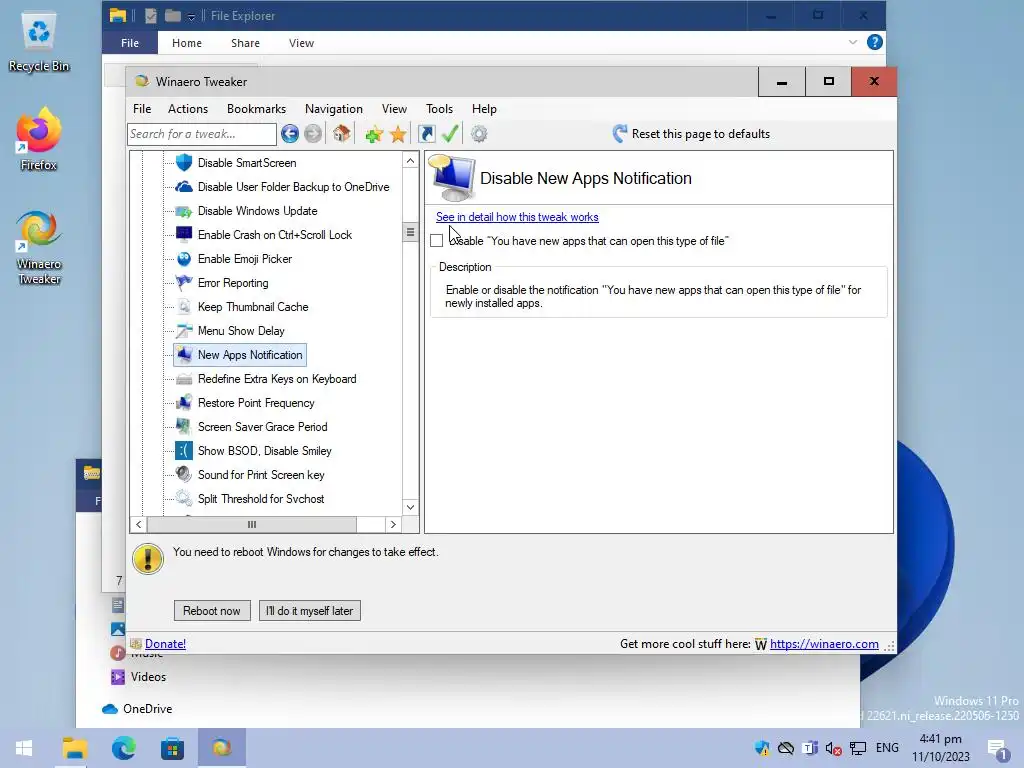Image resolution: width=1024 pixels, height=768 pixels.
Task: Open Microsoft Store from the taskbar
Action: coord(172,748)
